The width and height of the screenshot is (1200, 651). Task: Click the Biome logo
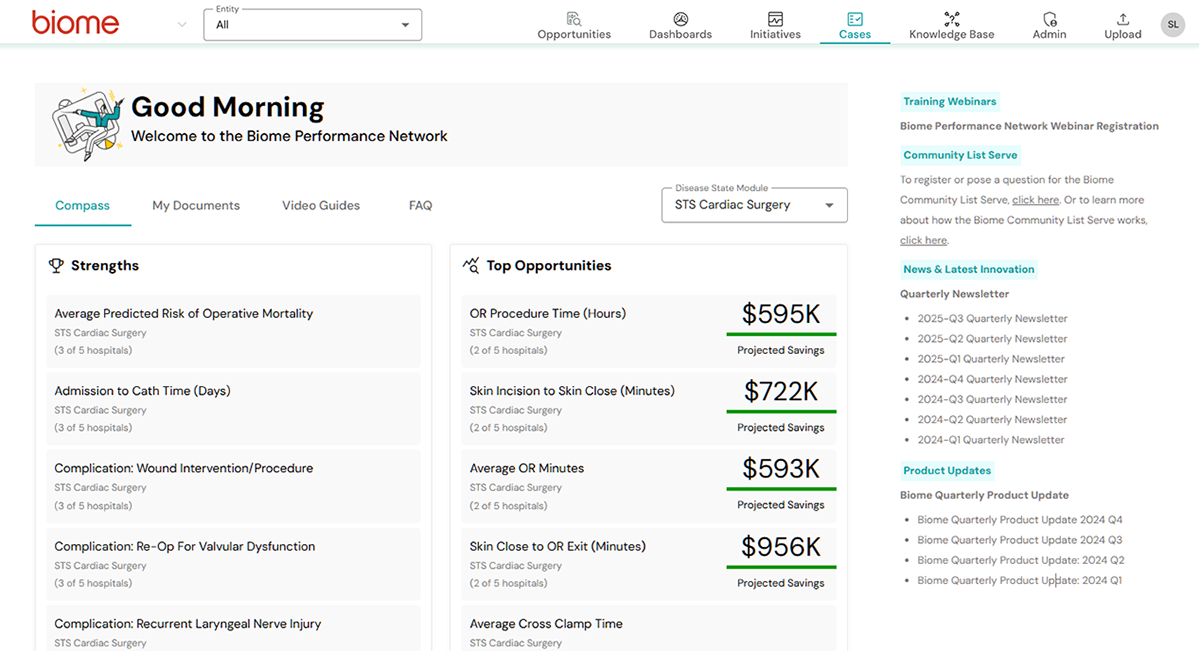coord(75,23)
